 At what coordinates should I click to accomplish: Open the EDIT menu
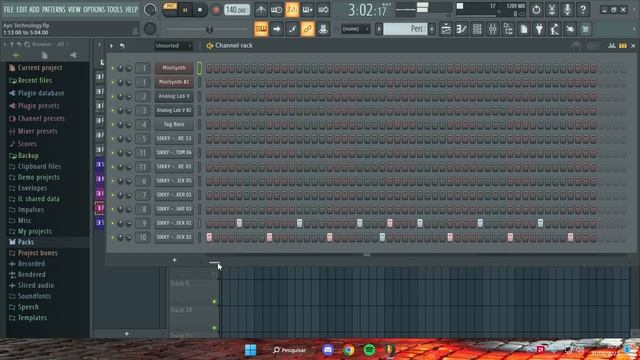click(22, 9)
